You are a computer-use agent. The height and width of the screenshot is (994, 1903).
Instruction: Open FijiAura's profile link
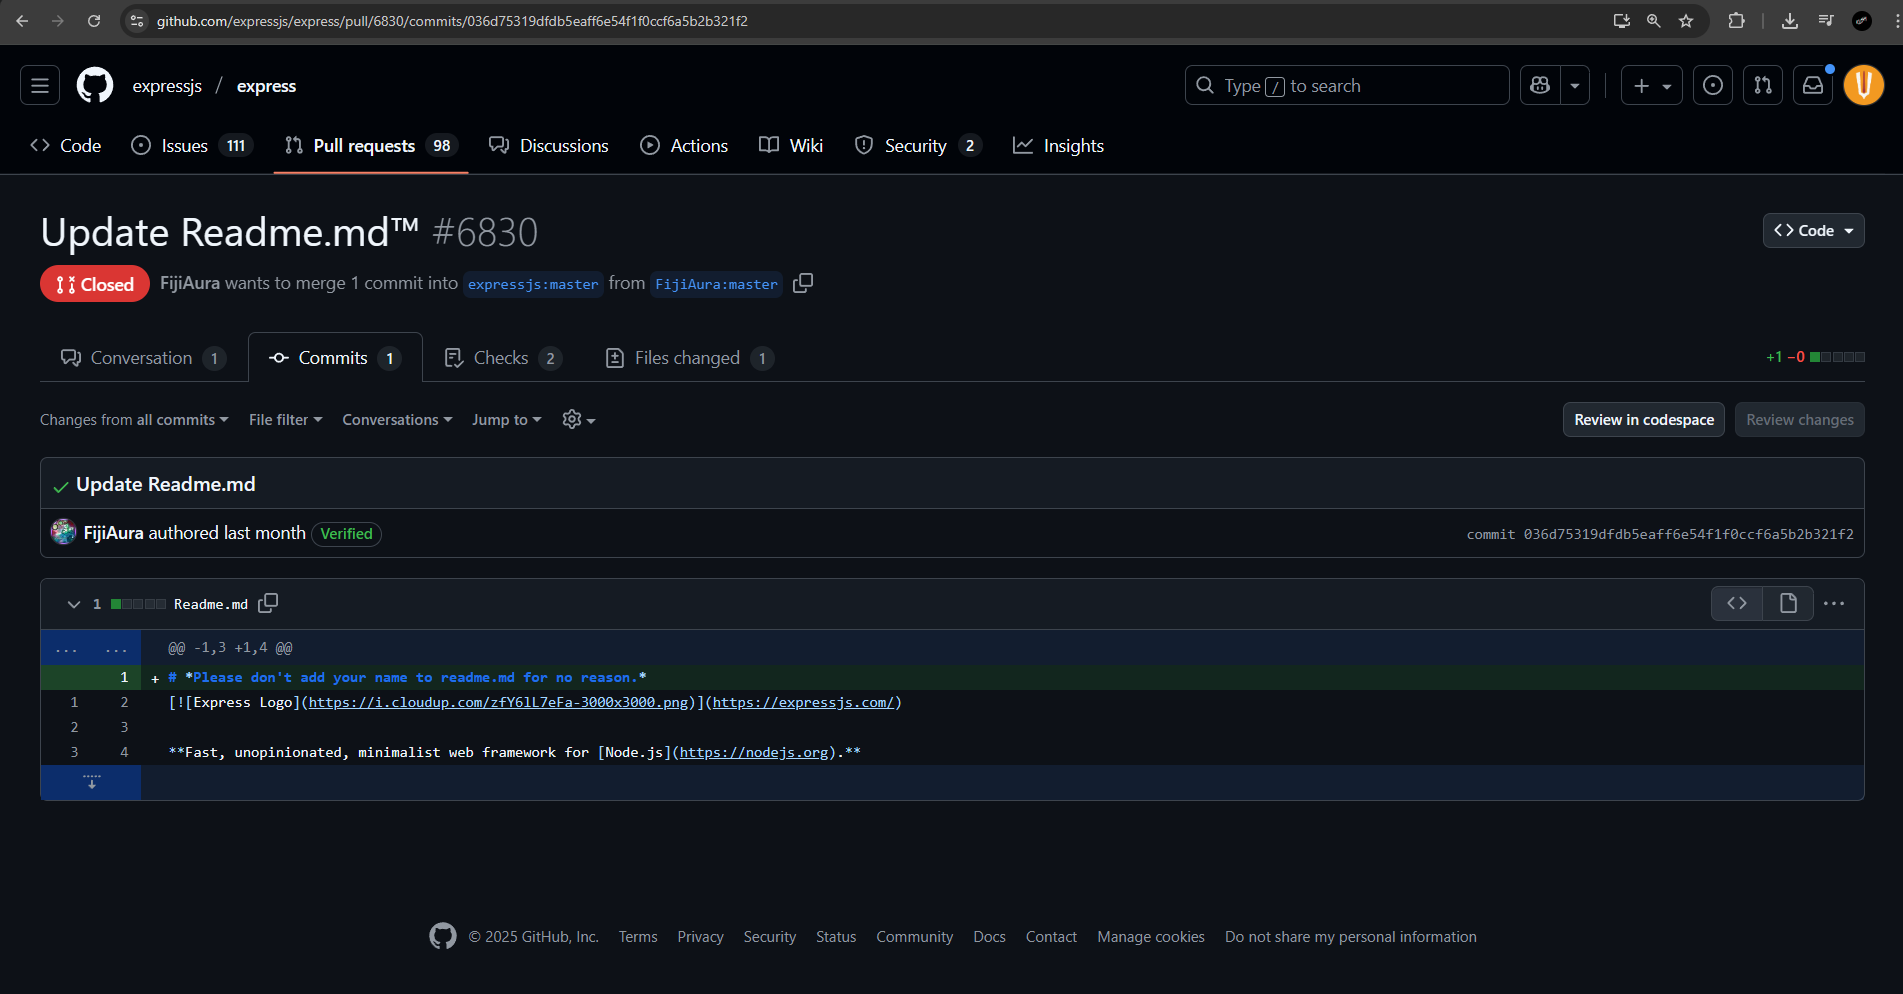(112, 533)
